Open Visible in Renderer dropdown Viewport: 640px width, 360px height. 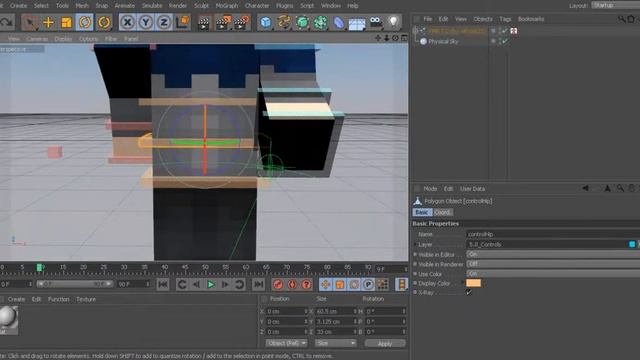point(553,264)
